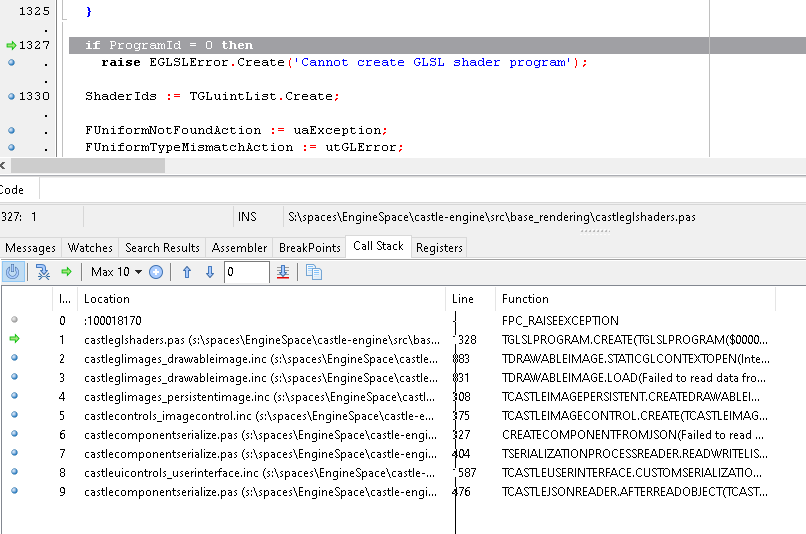Click gutter dot beside FUniformNotFoundAction line
Image resolution: width=806 pixels, height=534 pixels.
click(x=11, y=130)
